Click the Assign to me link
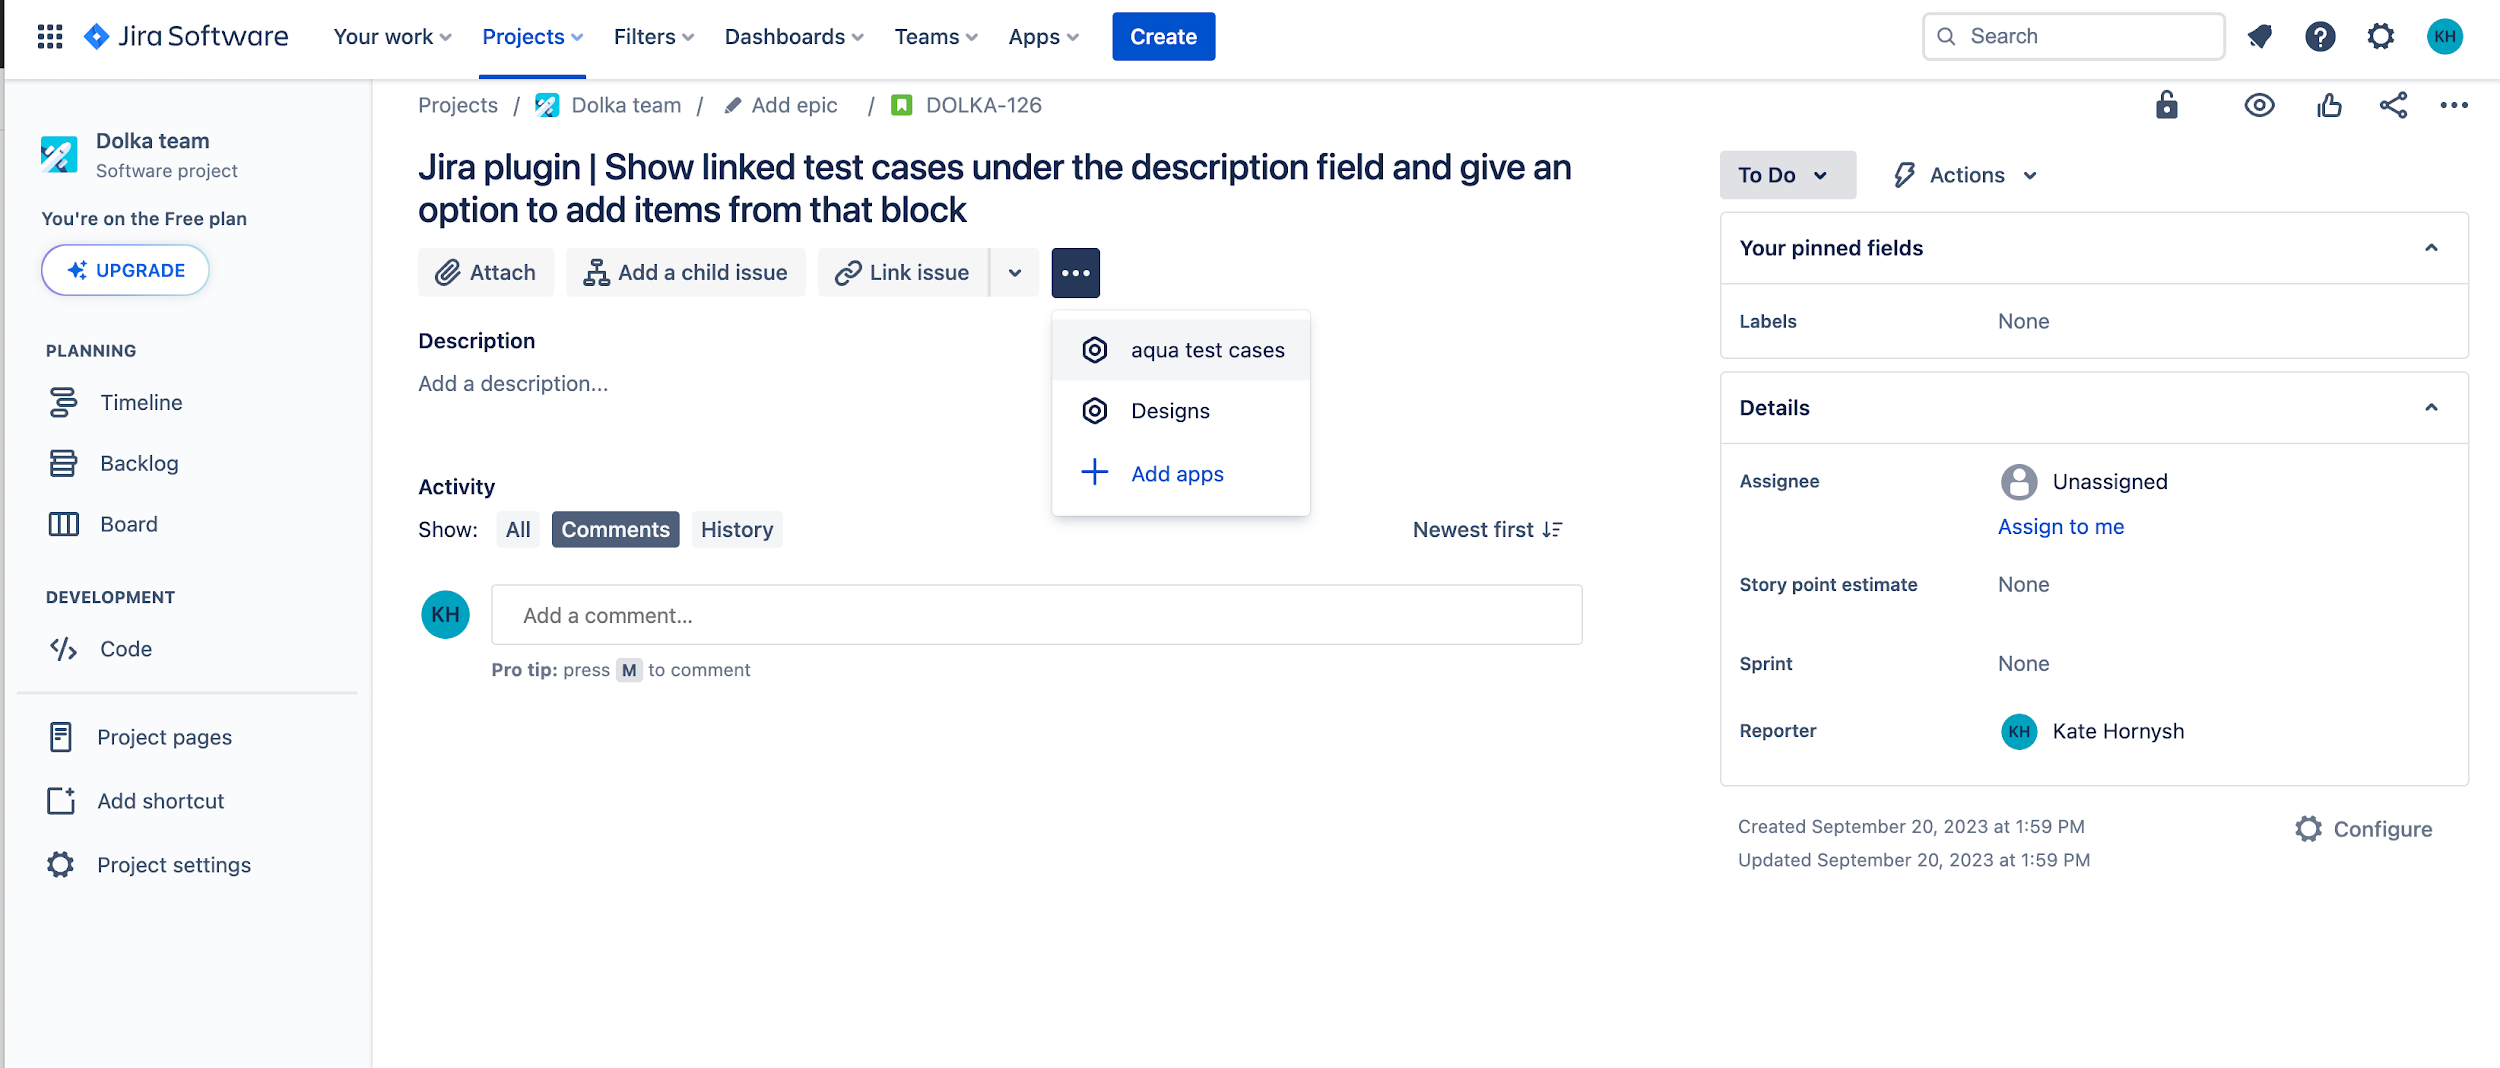Viewport: 2500px width, 1068px height. (2060, 527)
